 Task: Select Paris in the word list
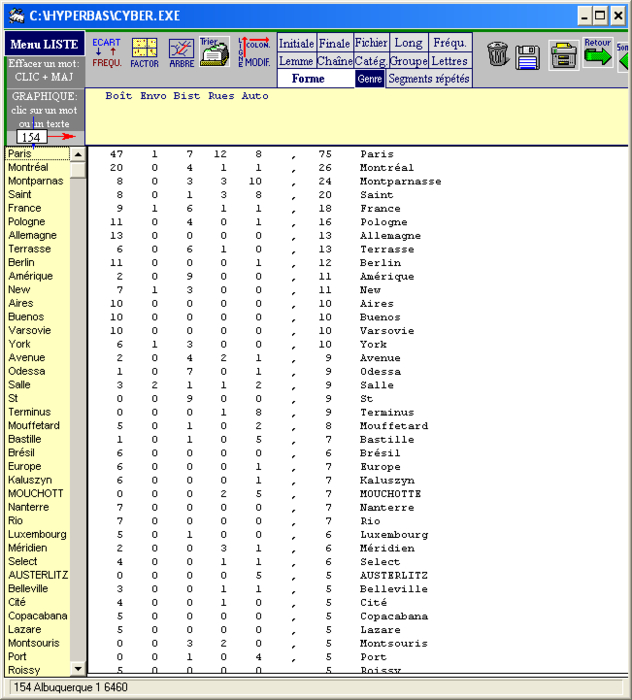(x=38, y=154)
